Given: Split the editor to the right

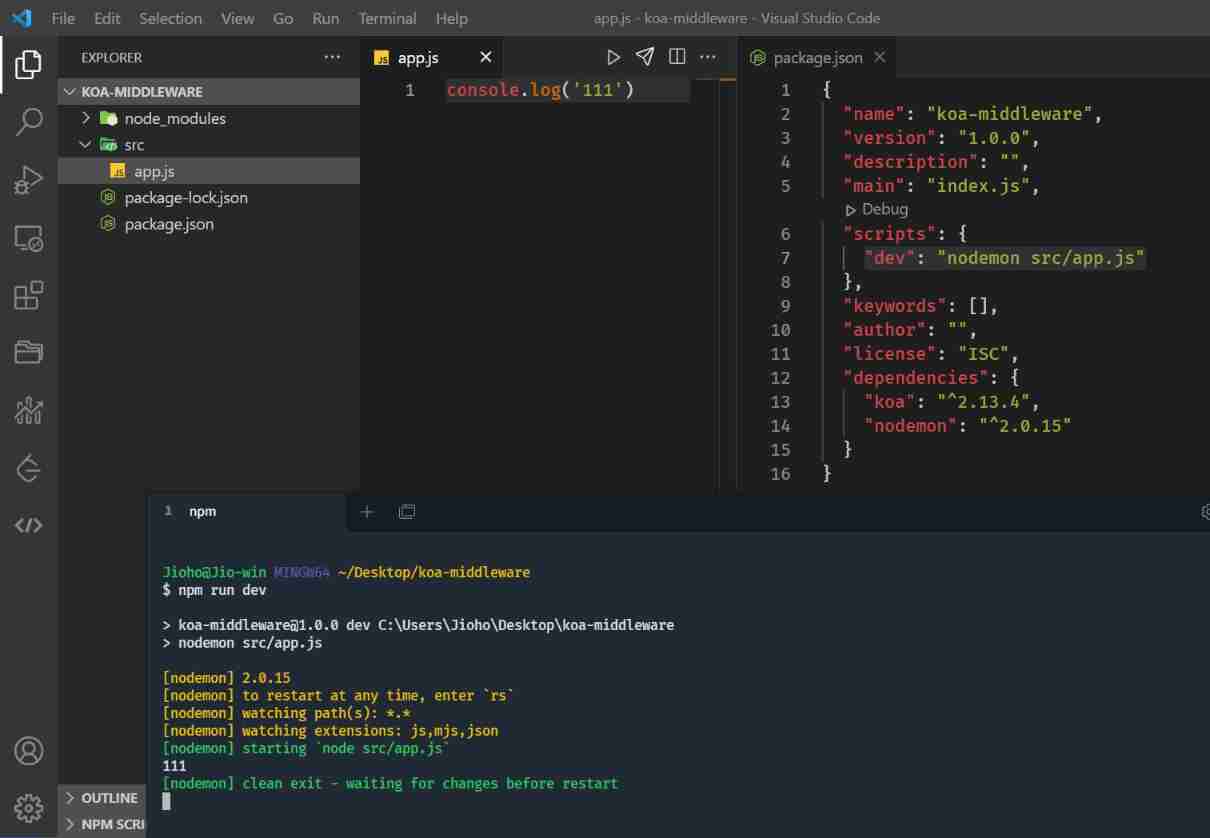Looking at the screenshot, I should (677, 57).
